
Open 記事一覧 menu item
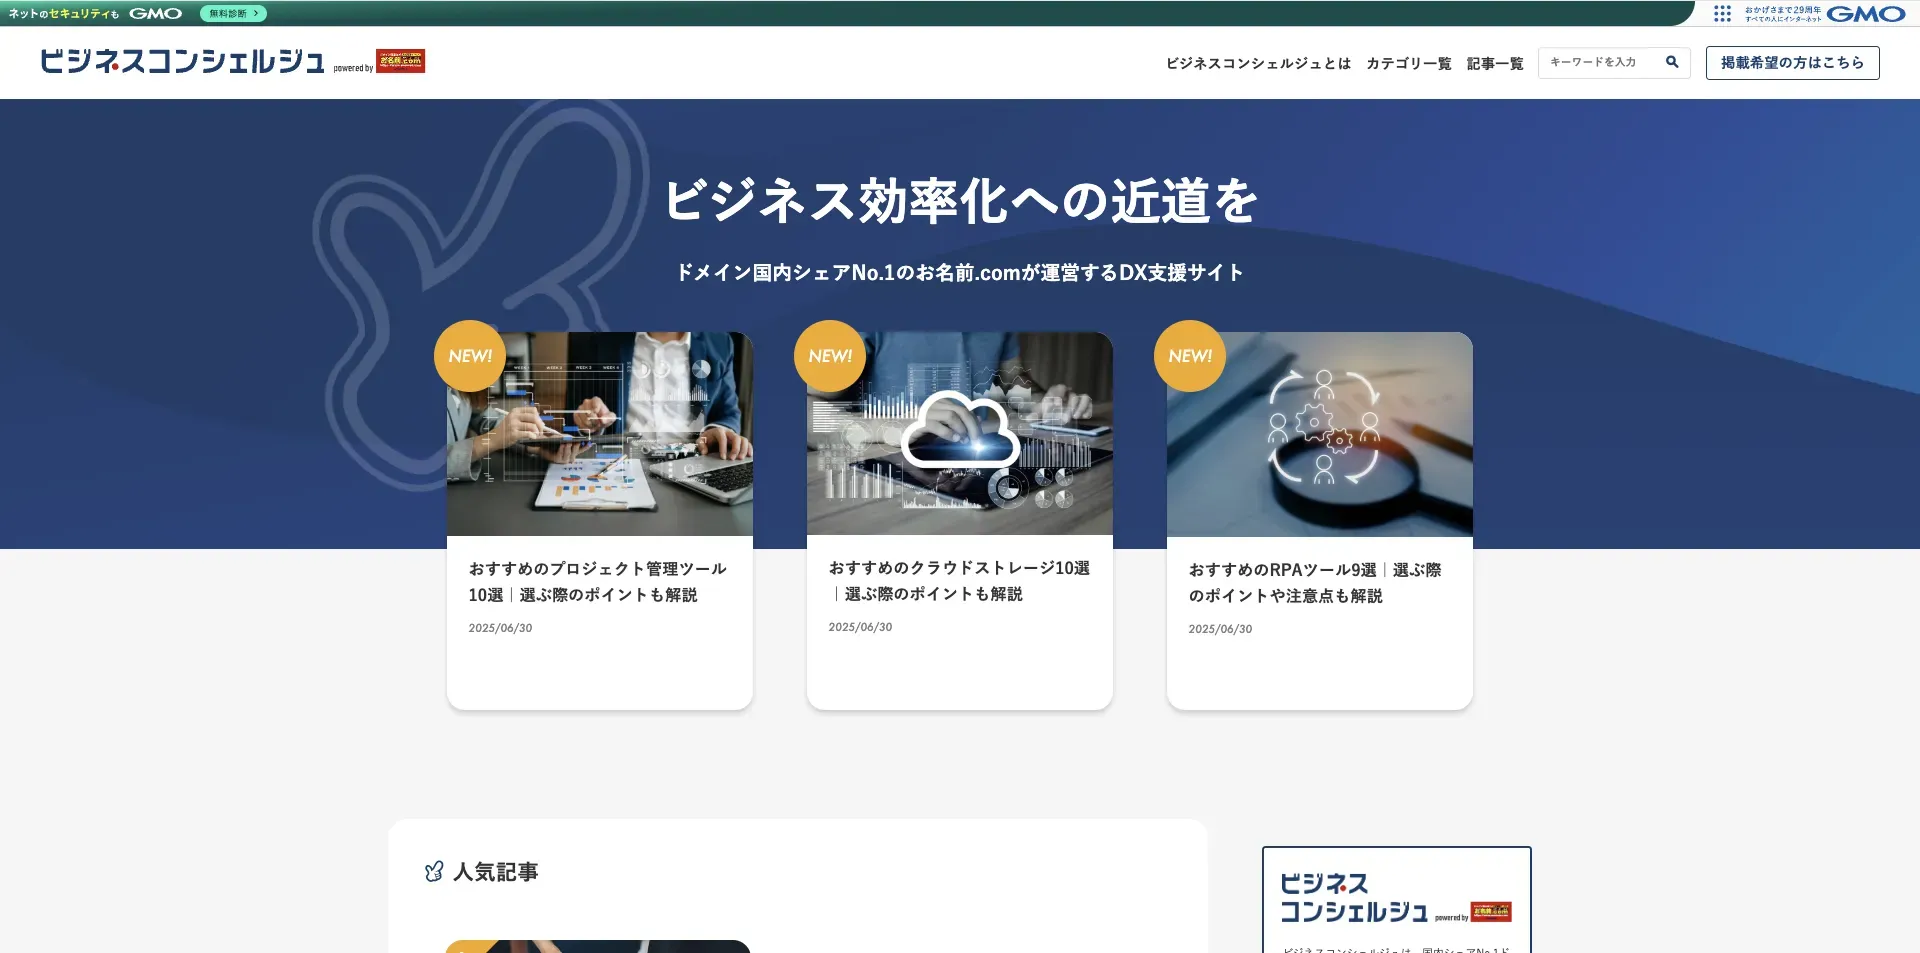tap(1495, 63)
